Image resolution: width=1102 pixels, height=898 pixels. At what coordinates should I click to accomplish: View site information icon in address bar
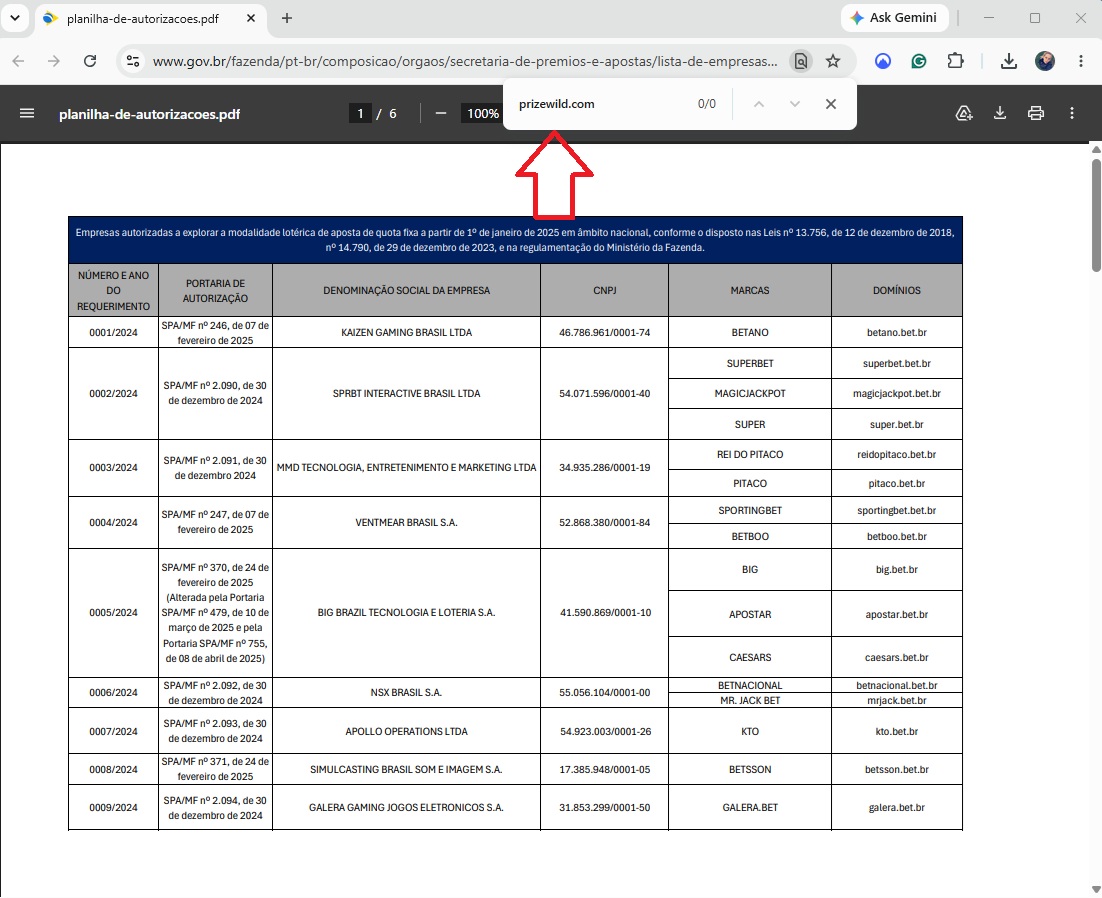(133, 61)
